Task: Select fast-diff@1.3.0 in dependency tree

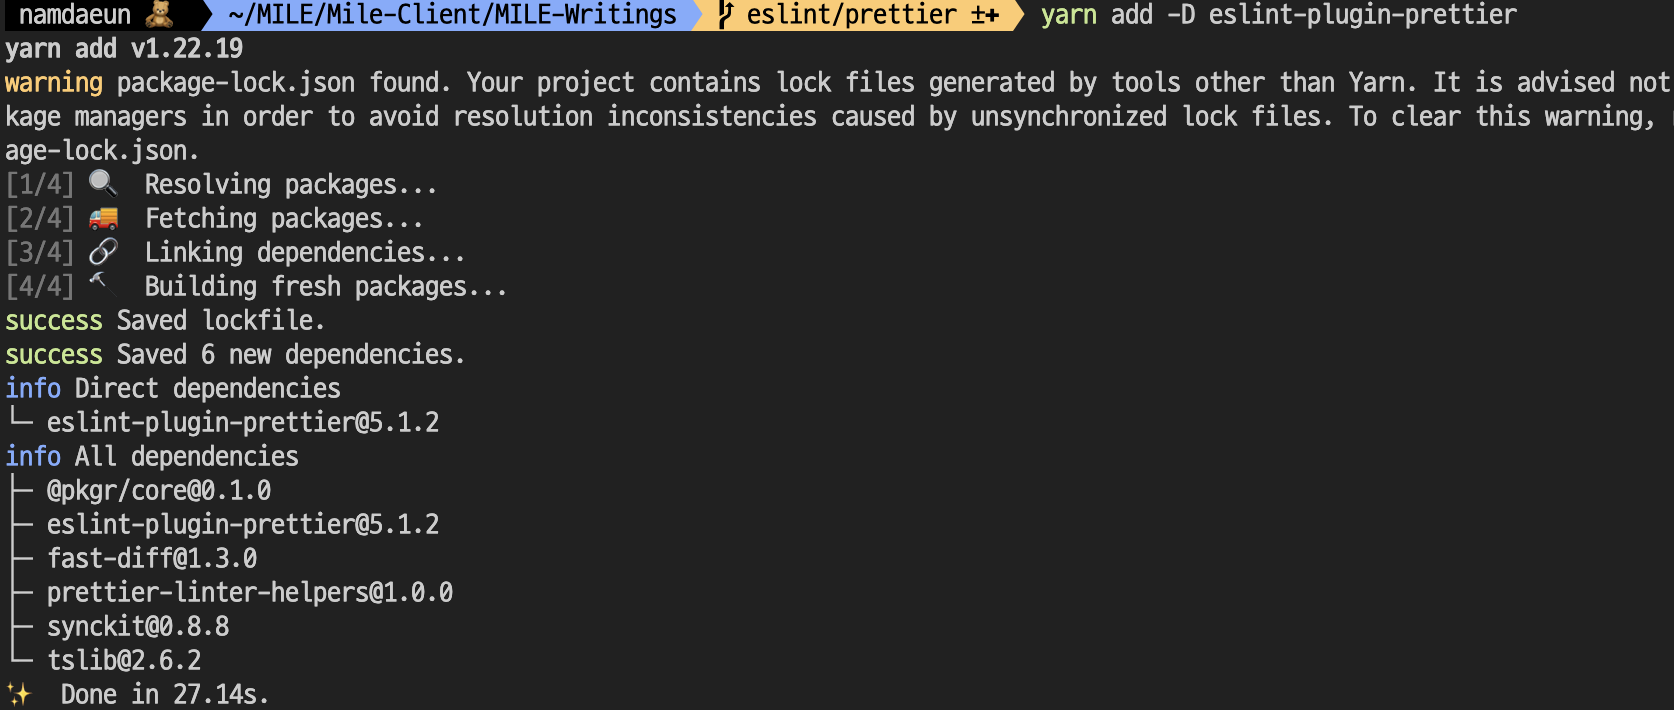Action: [152, 558]
